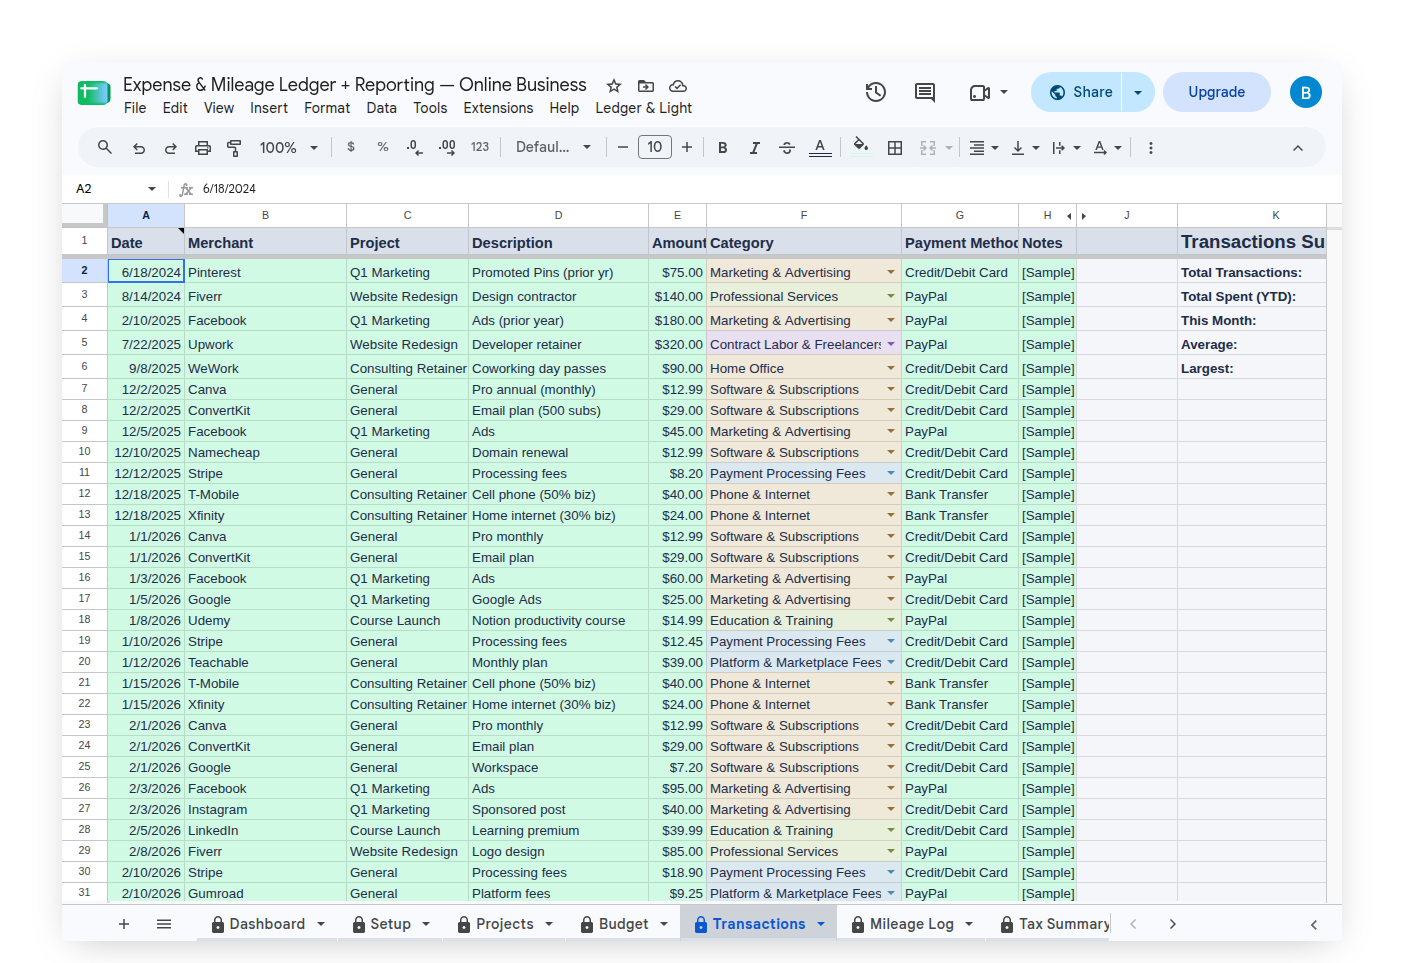
Task: Open the Format menu
Action: (x=327, y=108)
